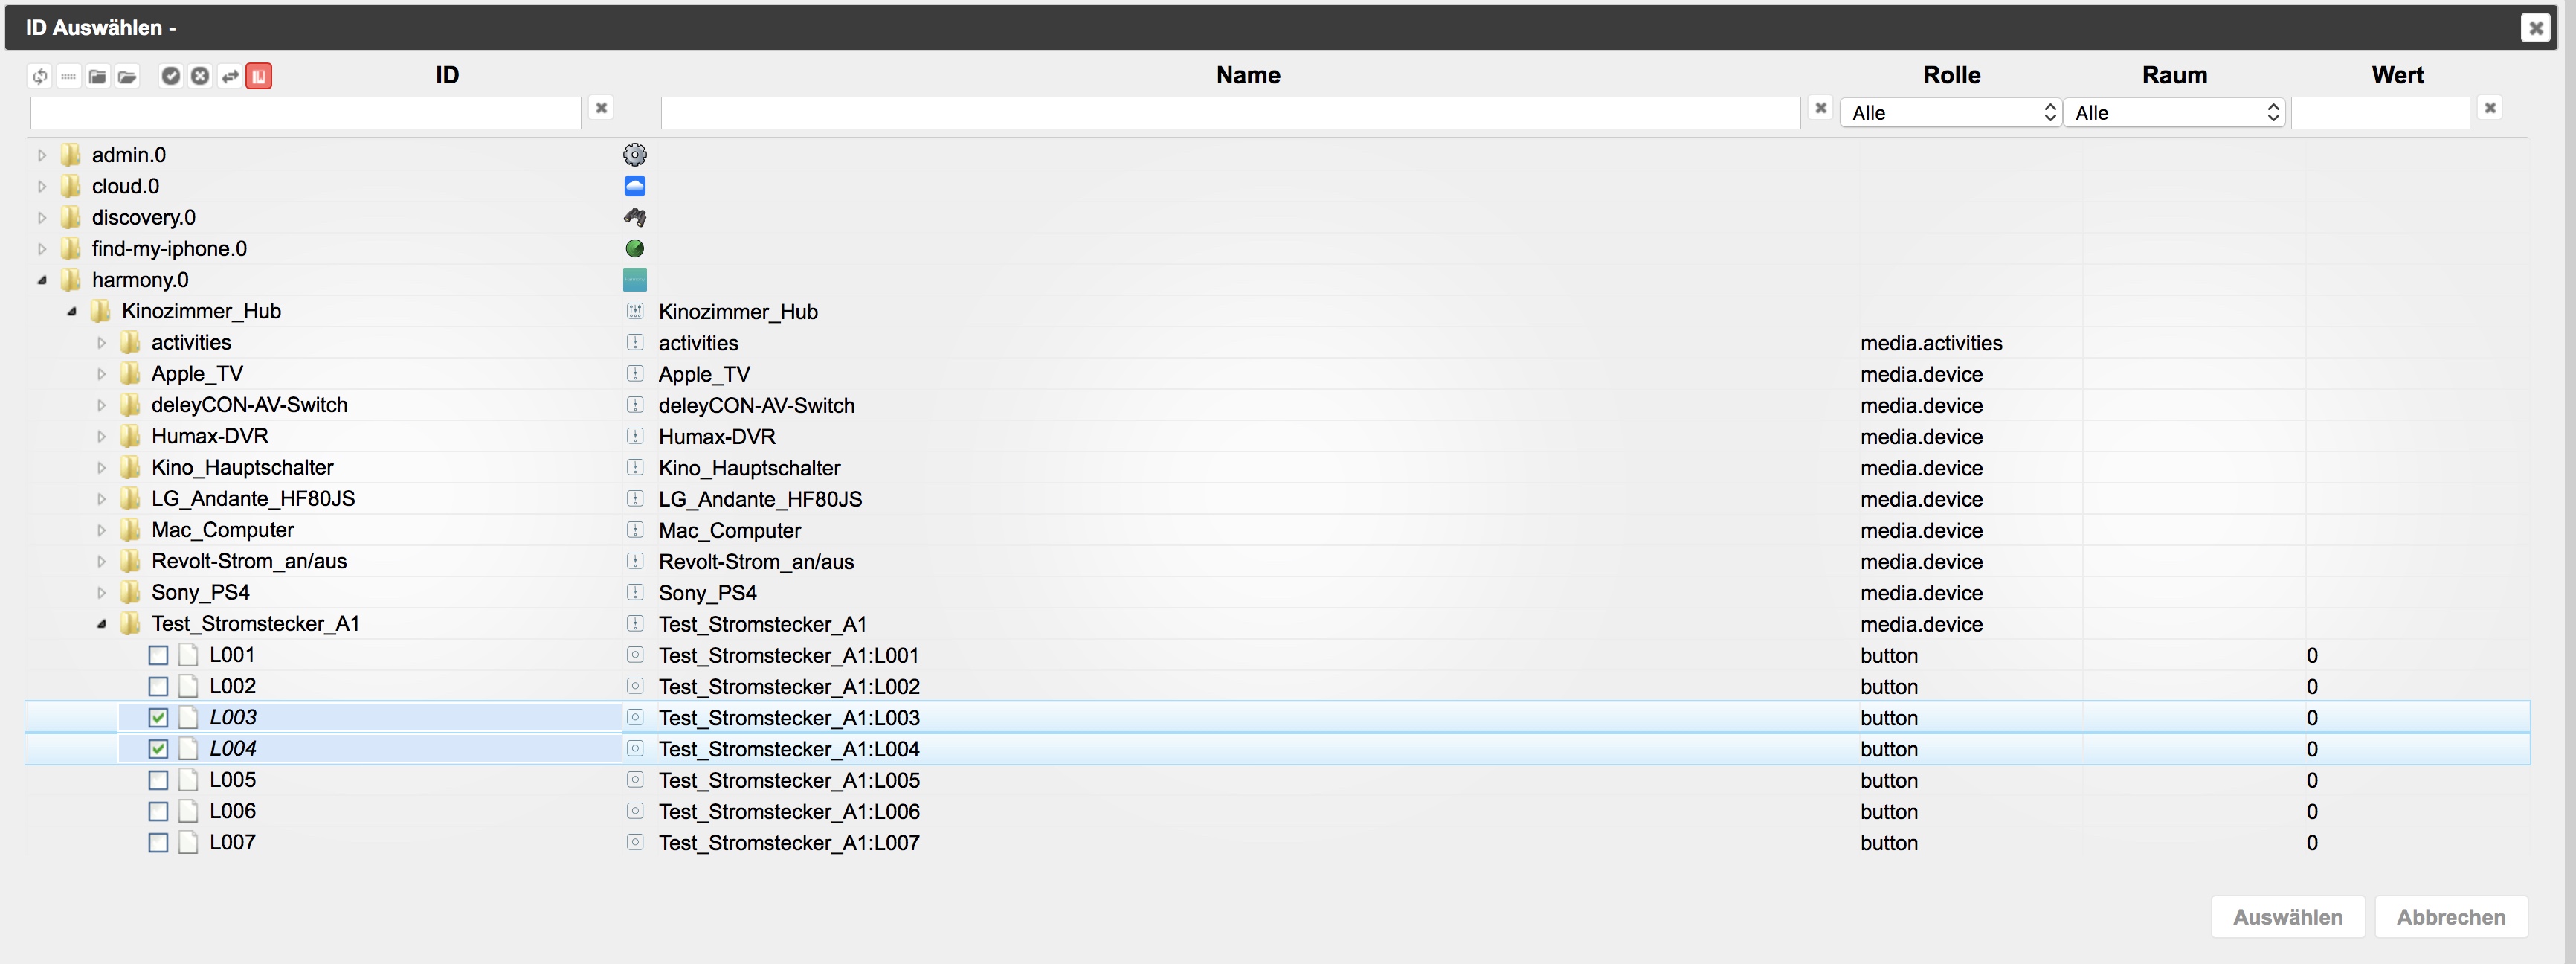Uncheck the L003 checkbox
This screenshot has width=2576, height=964.
(x=158, y=717)
